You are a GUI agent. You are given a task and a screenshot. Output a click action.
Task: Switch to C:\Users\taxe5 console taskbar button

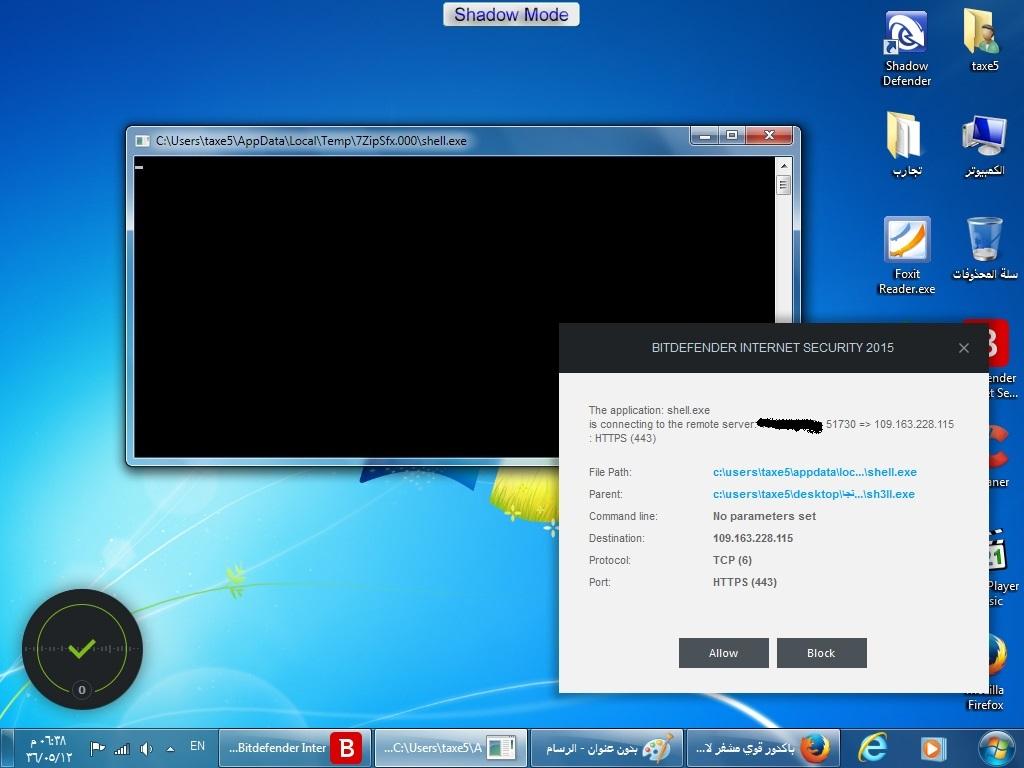coord(451,748)
